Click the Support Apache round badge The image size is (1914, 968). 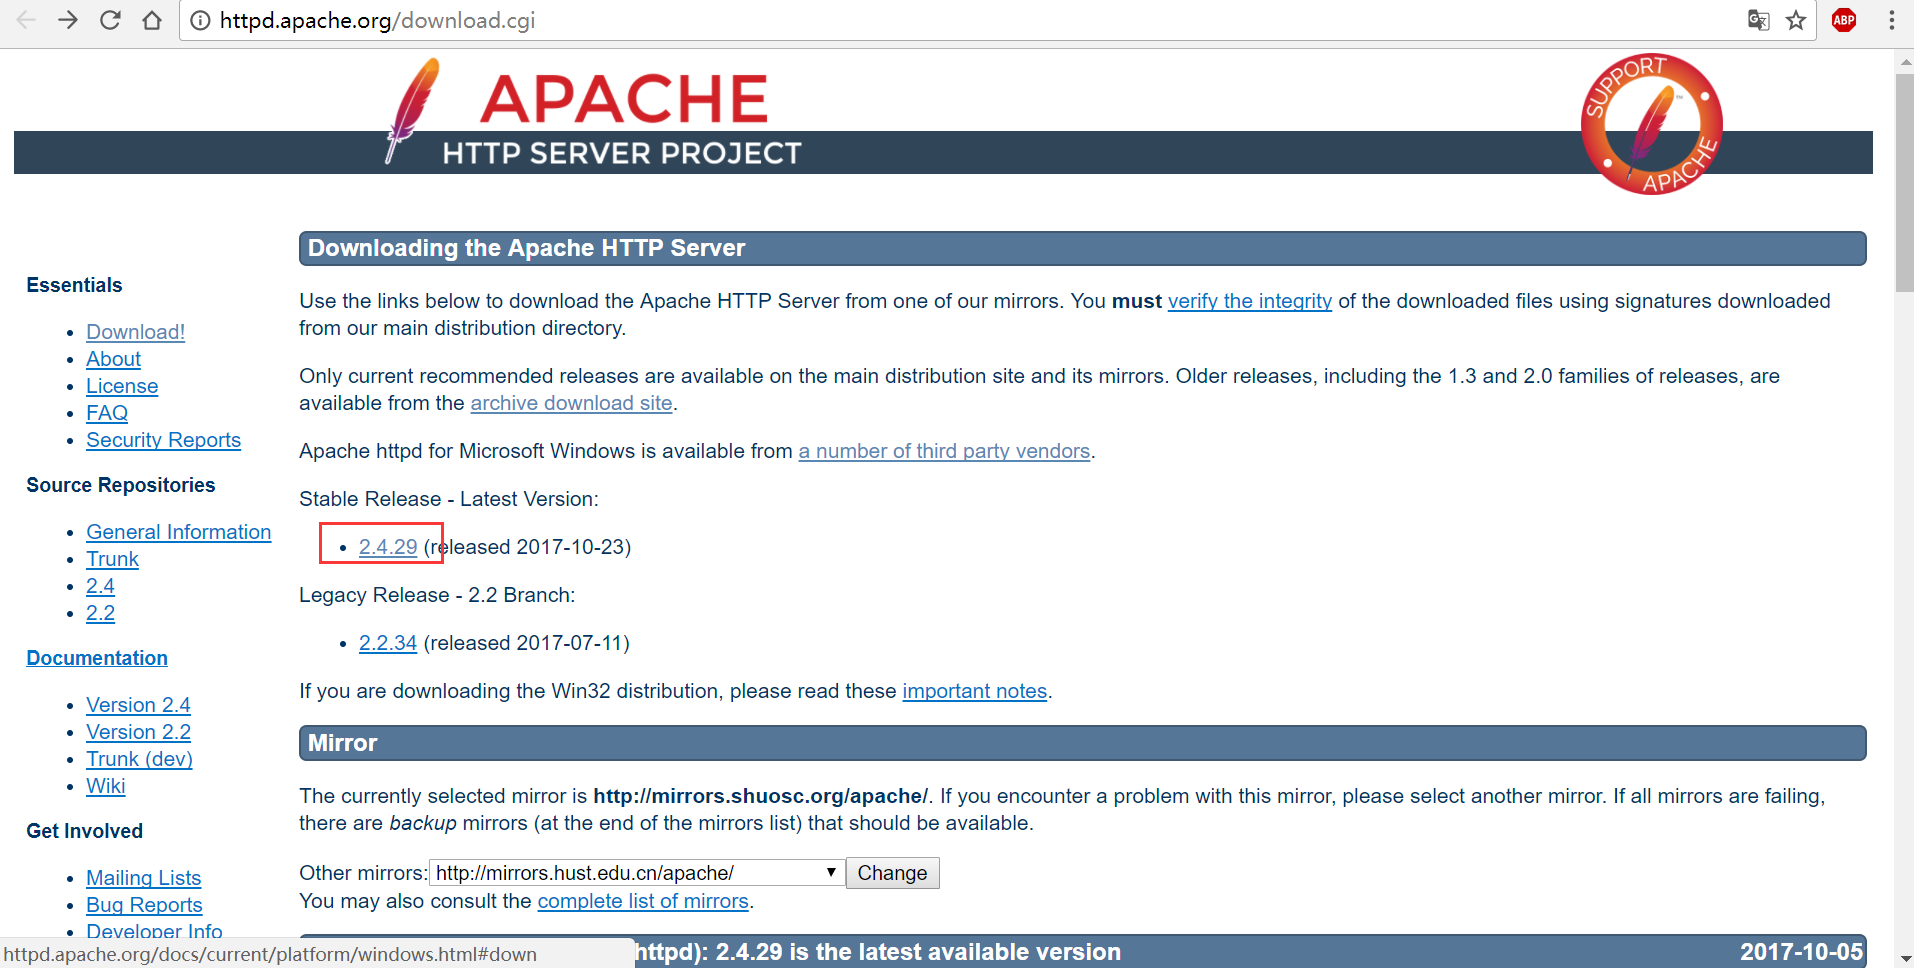[x=1651, y=124]
